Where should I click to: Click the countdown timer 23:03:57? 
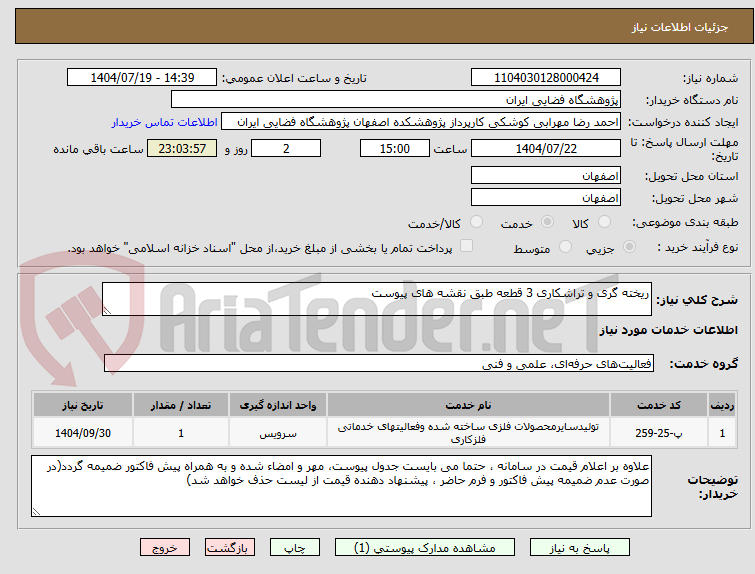[x=182, y=148]
